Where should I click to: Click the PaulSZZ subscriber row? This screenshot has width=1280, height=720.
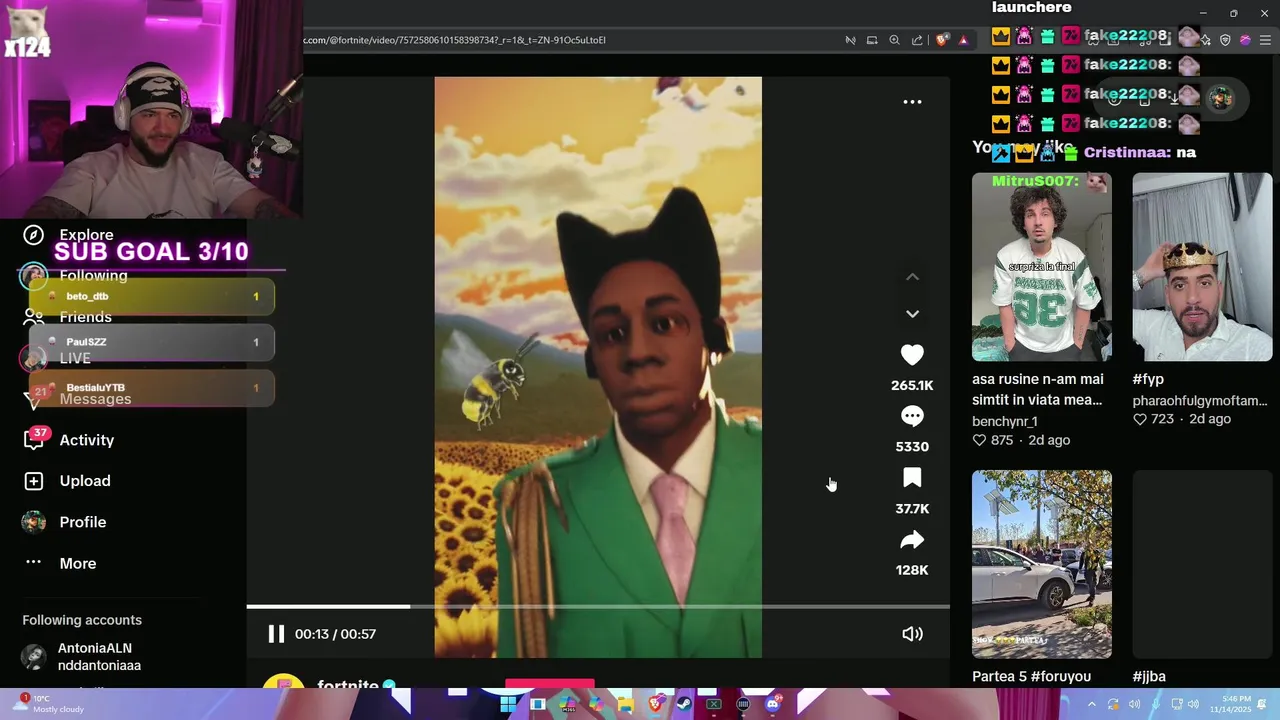click(152, 342)
